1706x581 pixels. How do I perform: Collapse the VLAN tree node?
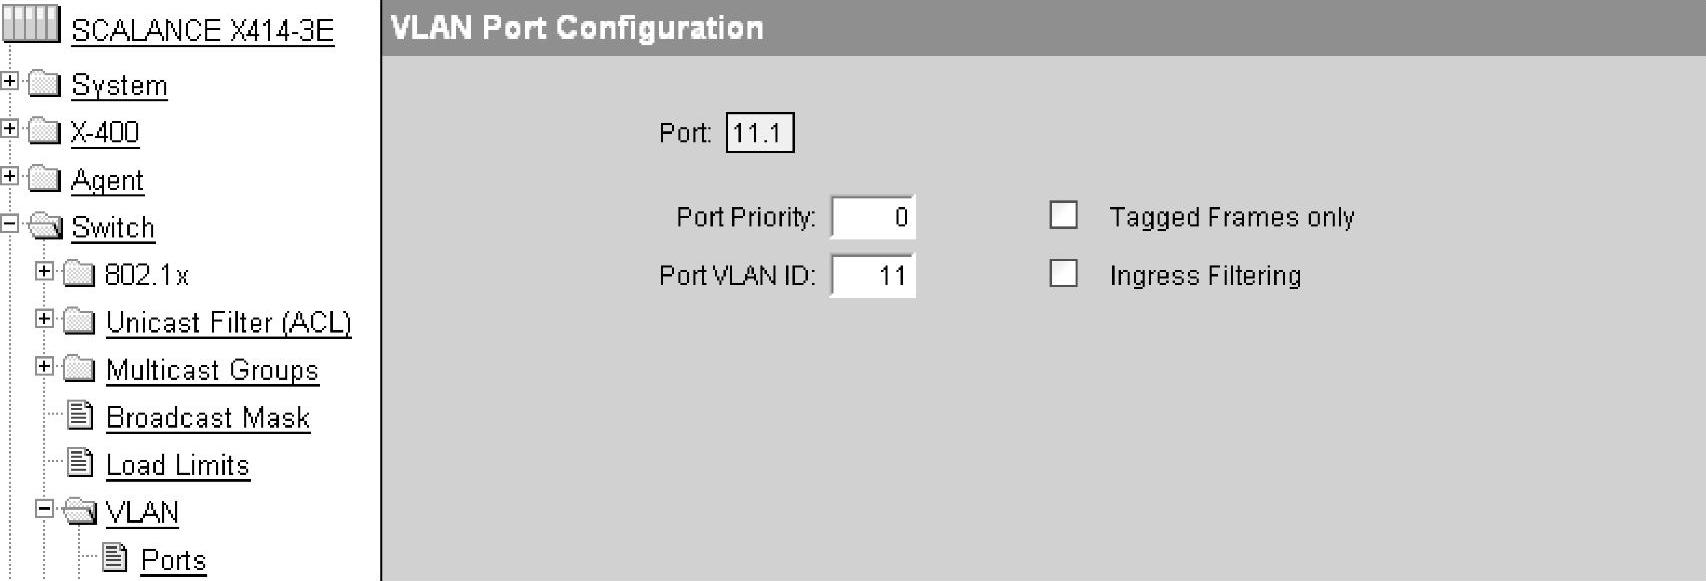tap(44, 509)
